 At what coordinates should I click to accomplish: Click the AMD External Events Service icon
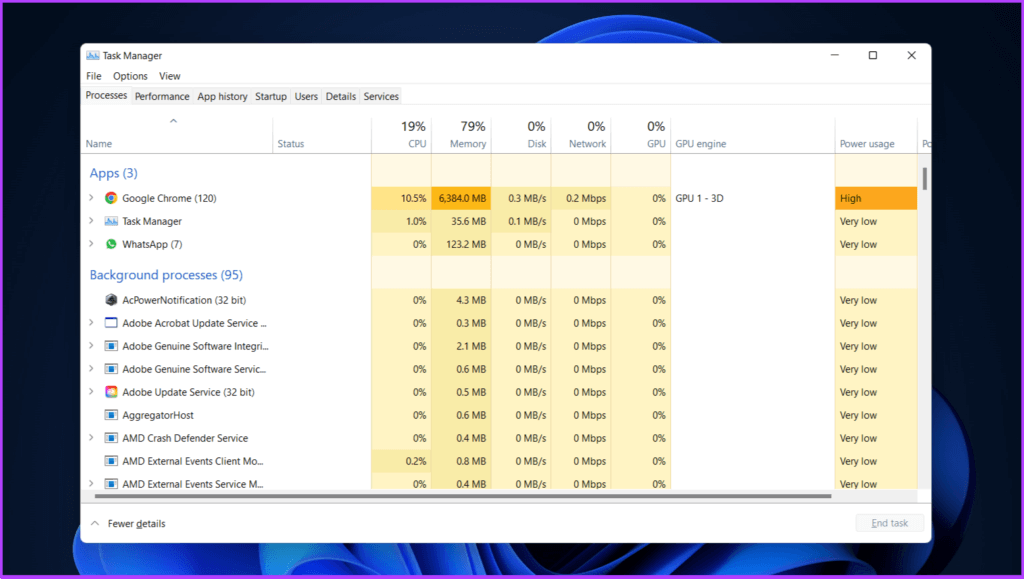point(111,484)
